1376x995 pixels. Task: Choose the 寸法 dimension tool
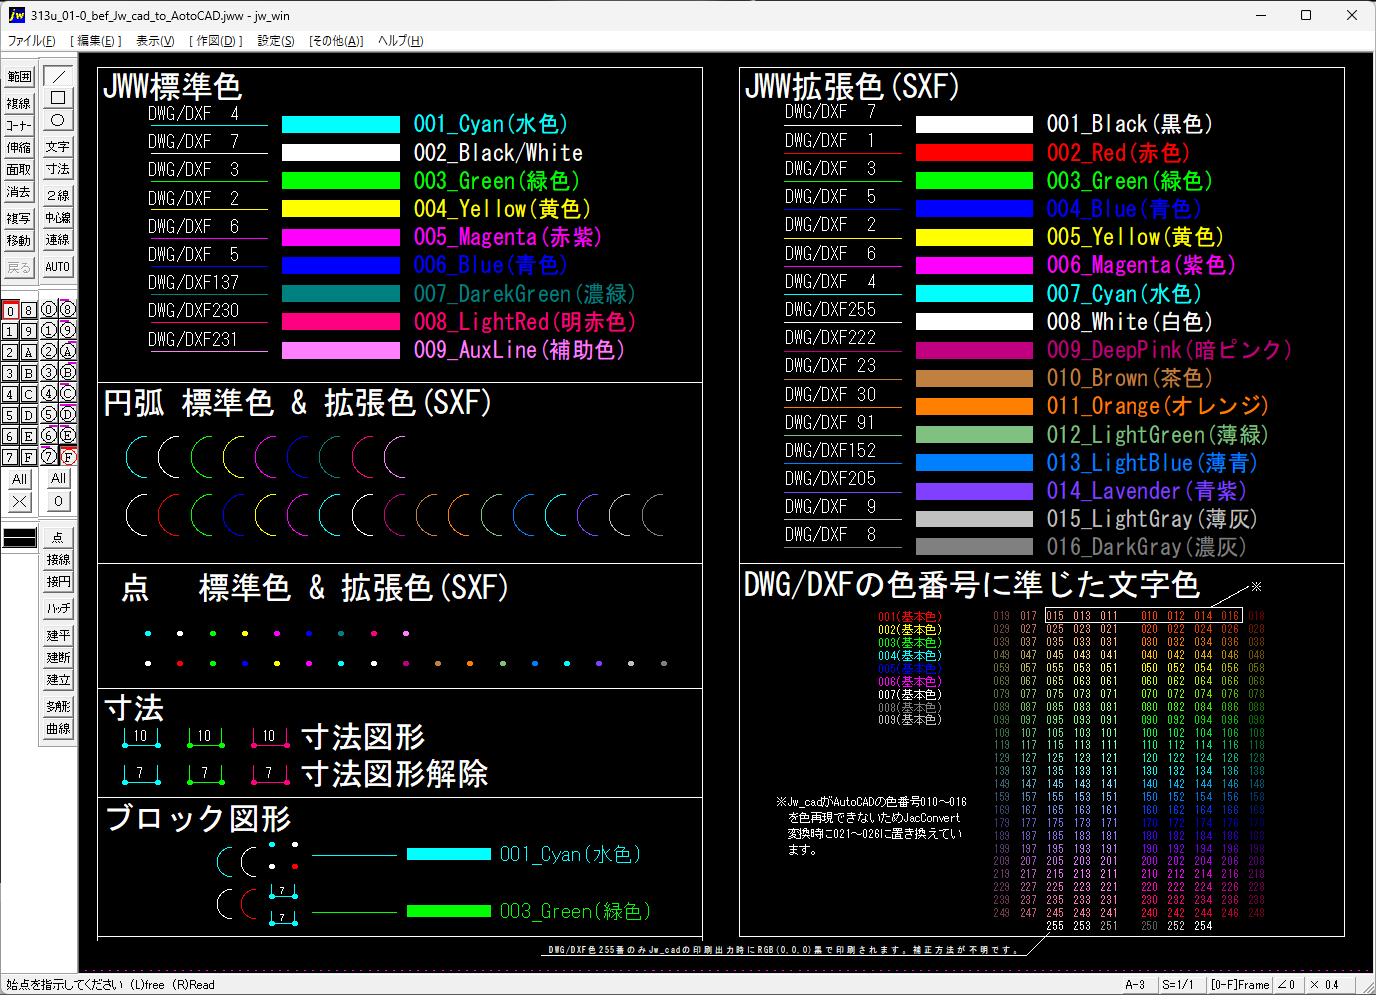tap(58, 169)
